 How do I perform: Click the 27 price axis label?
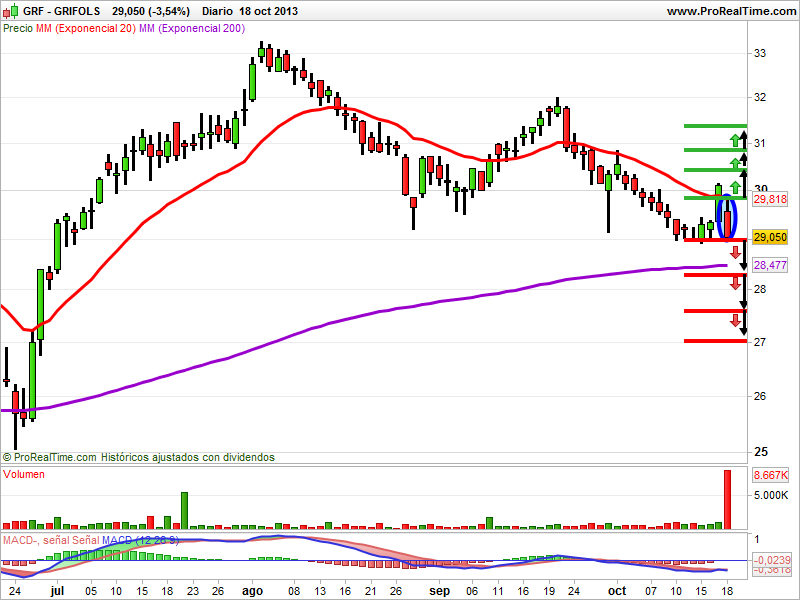pyautogui.click(x=760, y=342)
